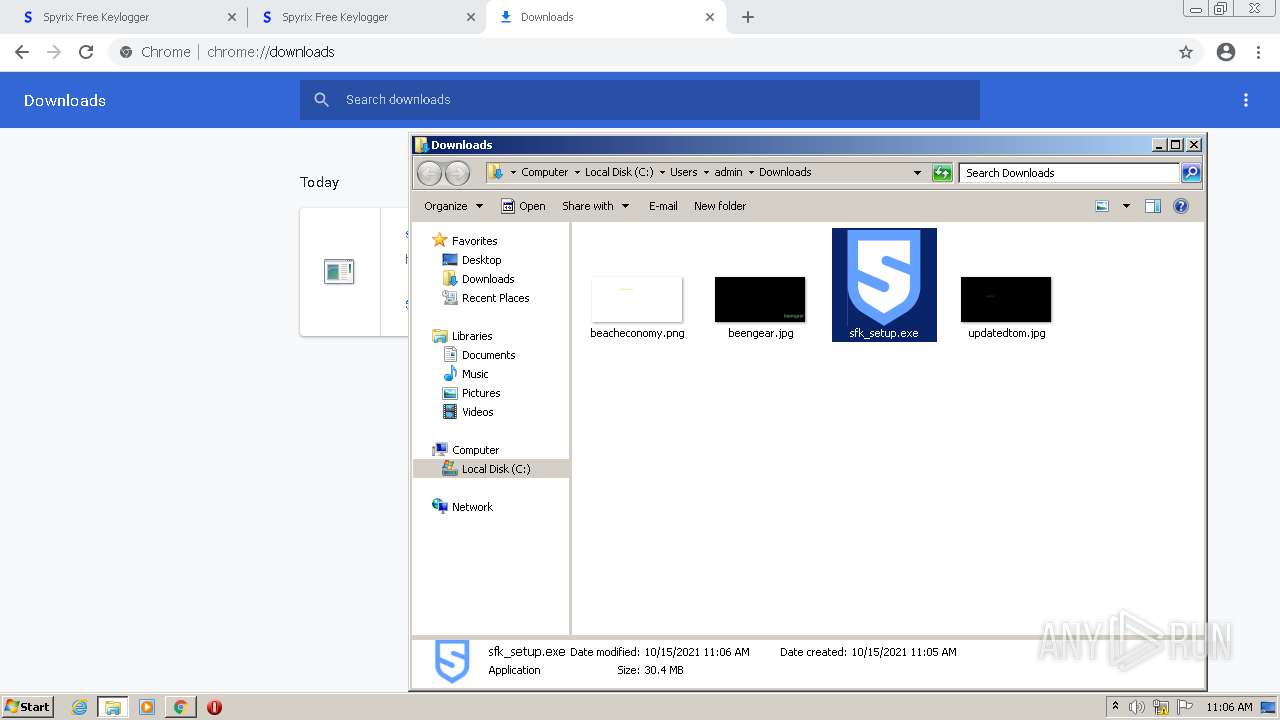Open Chrome profile avatar menu
The width and height of the screenshot is (1280, 720).
click(1226, 52)
